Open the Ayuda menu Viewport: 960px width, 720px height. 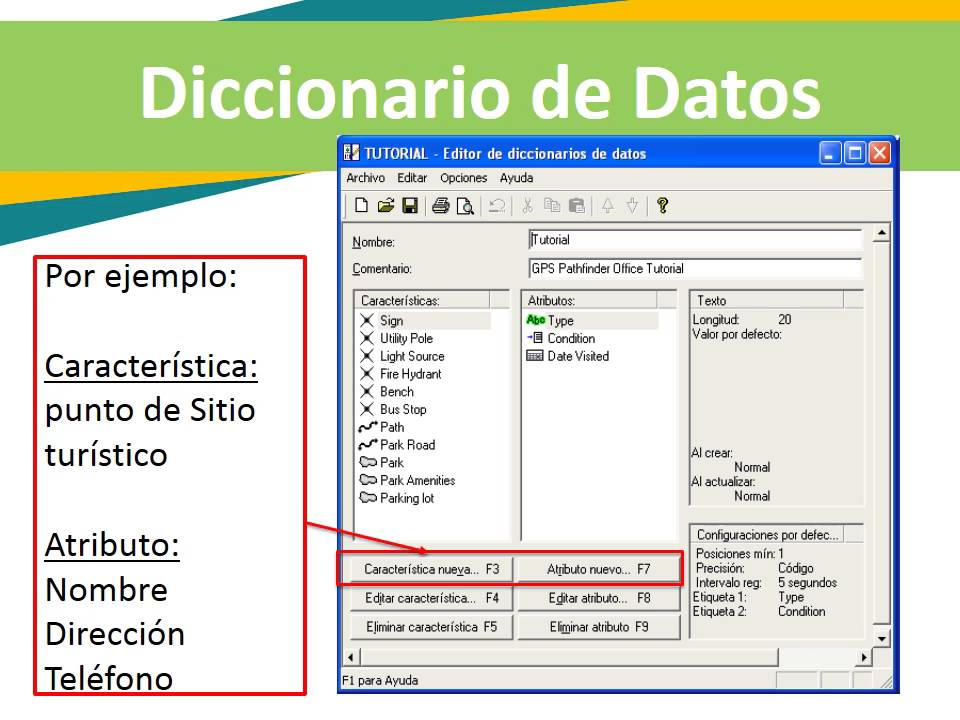tap(516, 178)
